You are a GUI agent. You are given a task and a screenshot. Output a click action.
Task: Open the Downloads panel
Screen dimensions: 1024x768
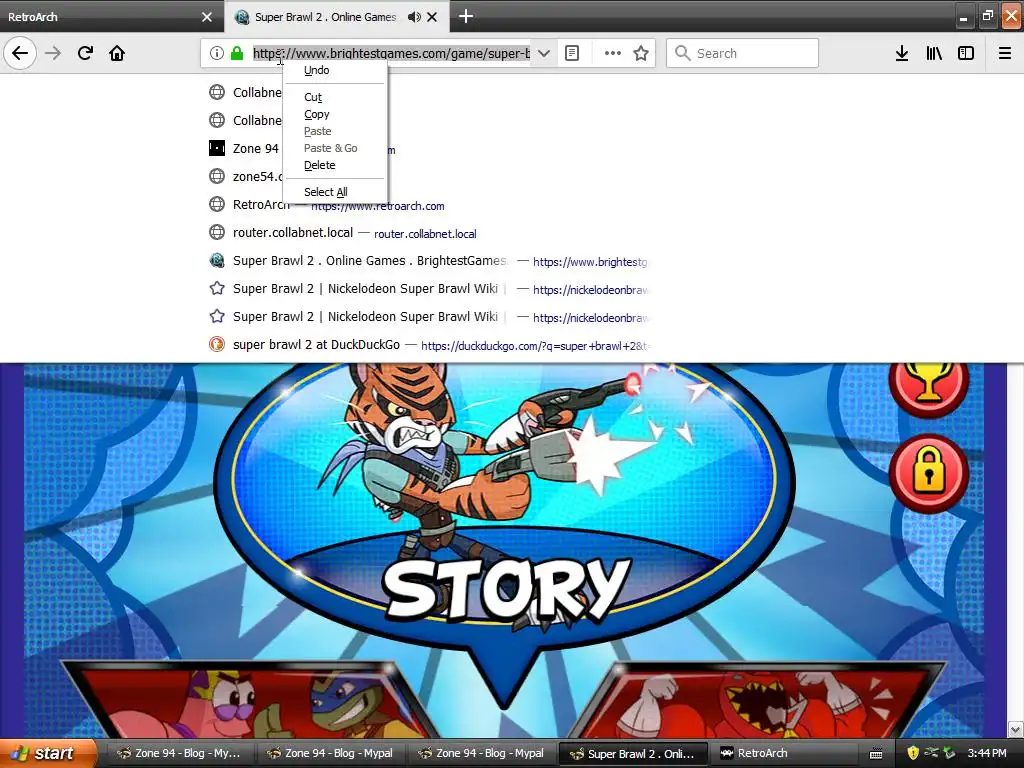(x=902, y=53)
